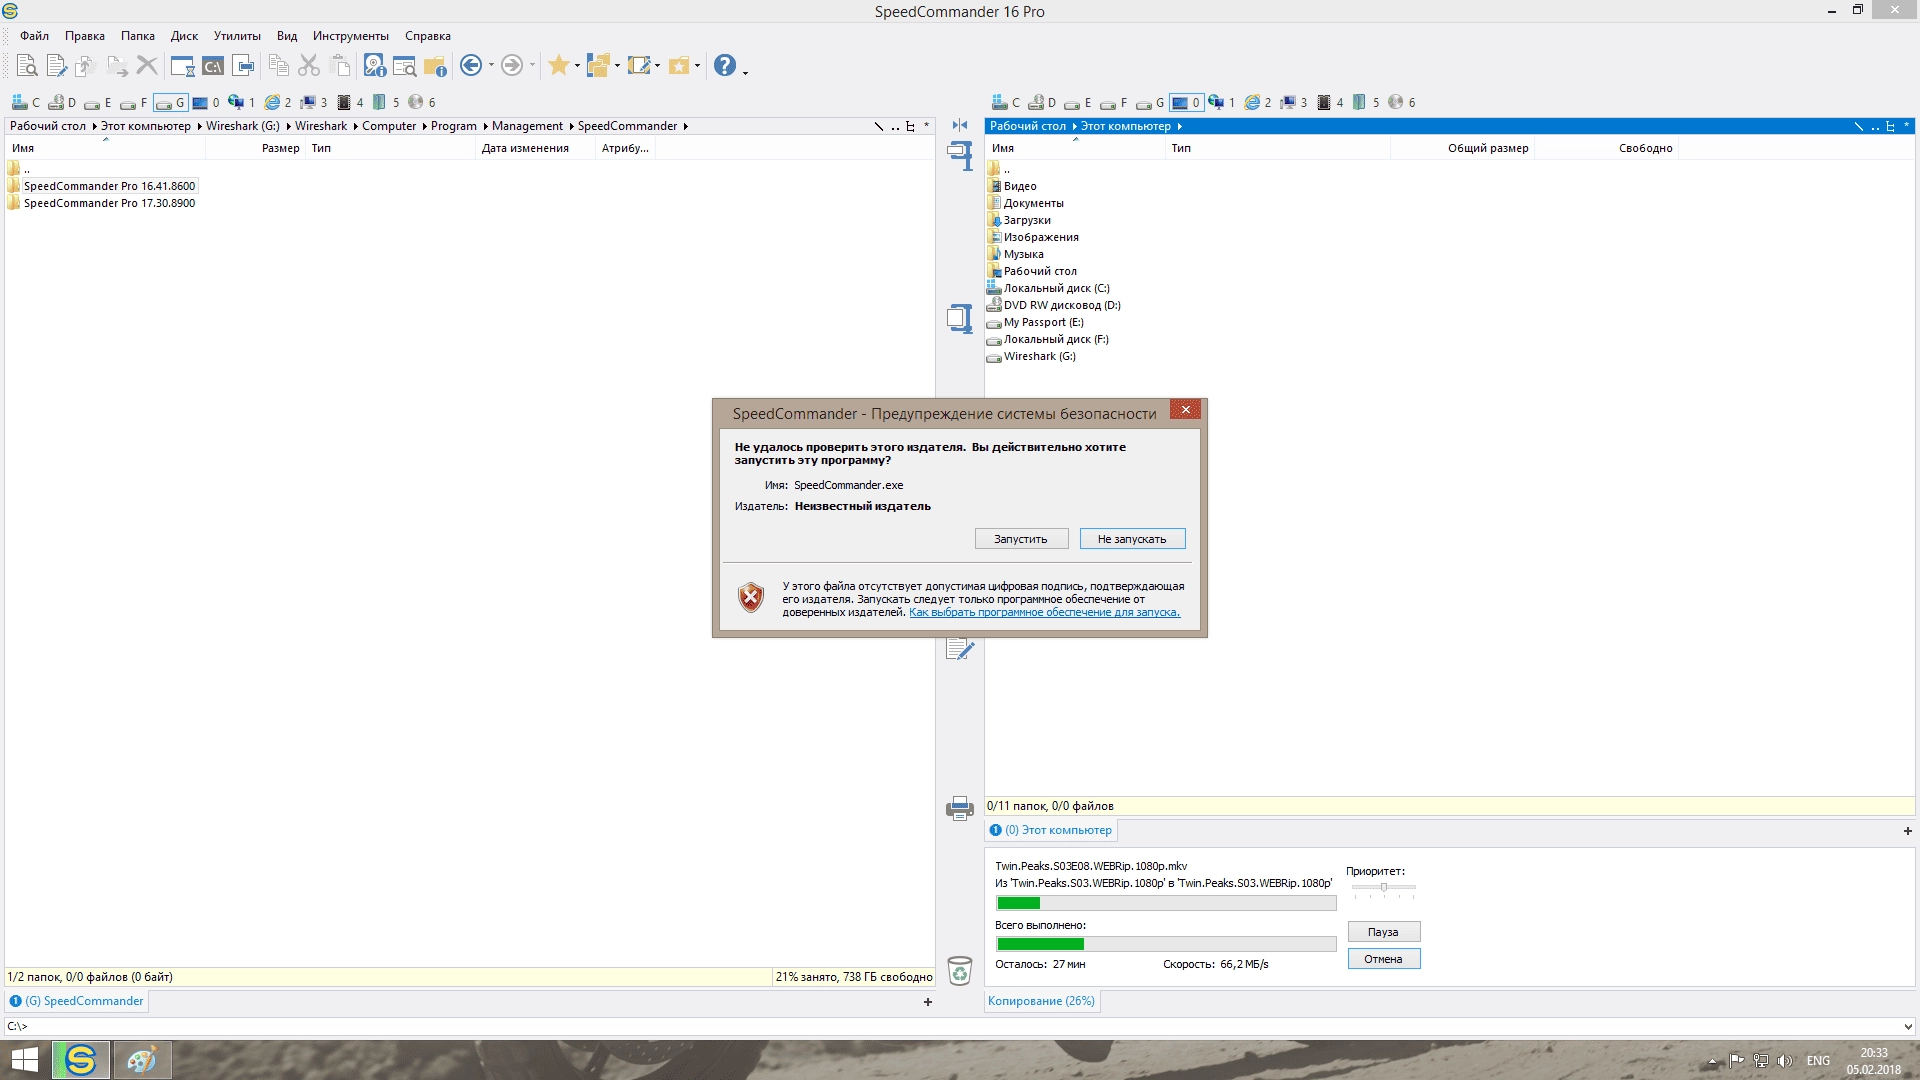This screenshot has height=1080, width=1920.
Task: Expand the Favorites star dropdown arrow
Action: [577, 66]
